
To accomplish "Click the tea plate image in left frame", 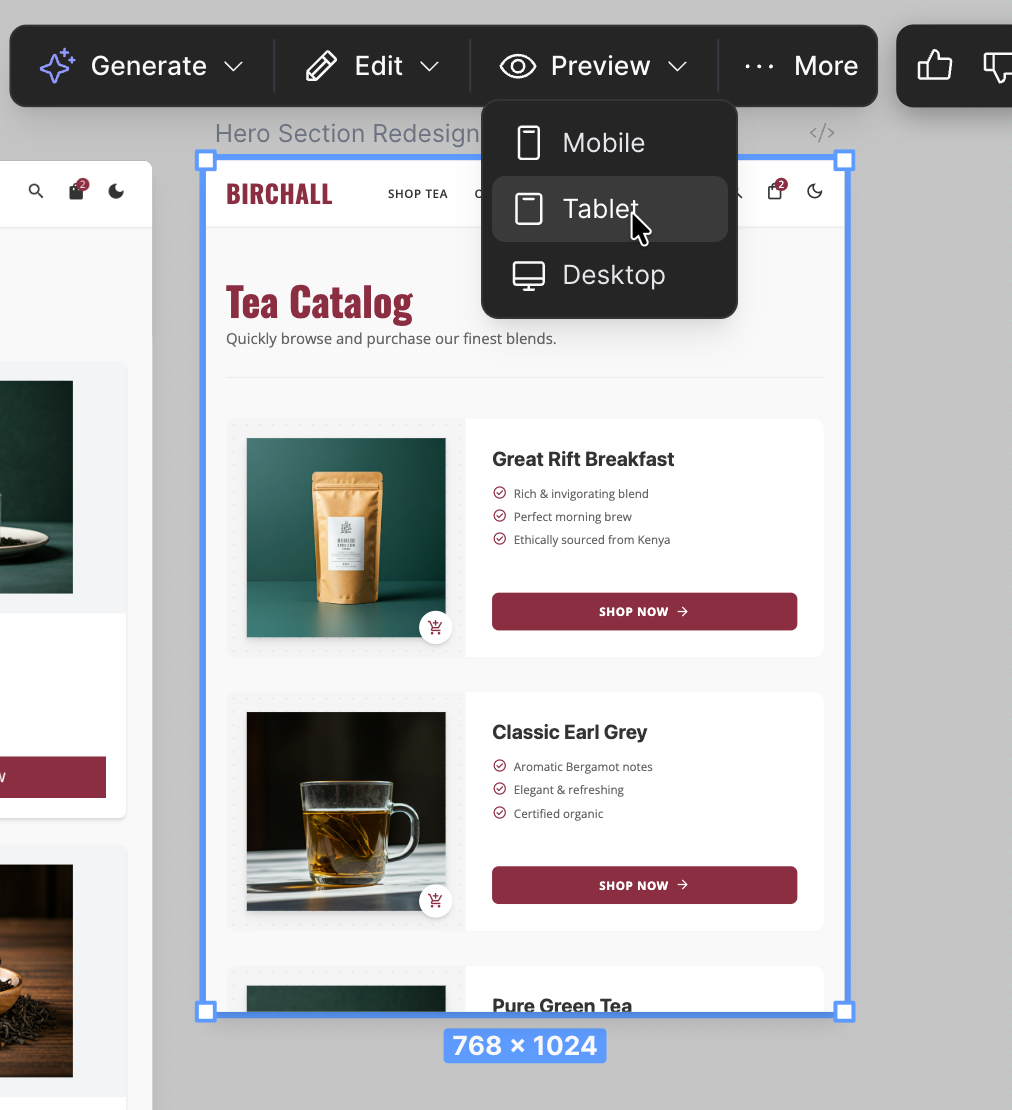I will tap(36, 487).
